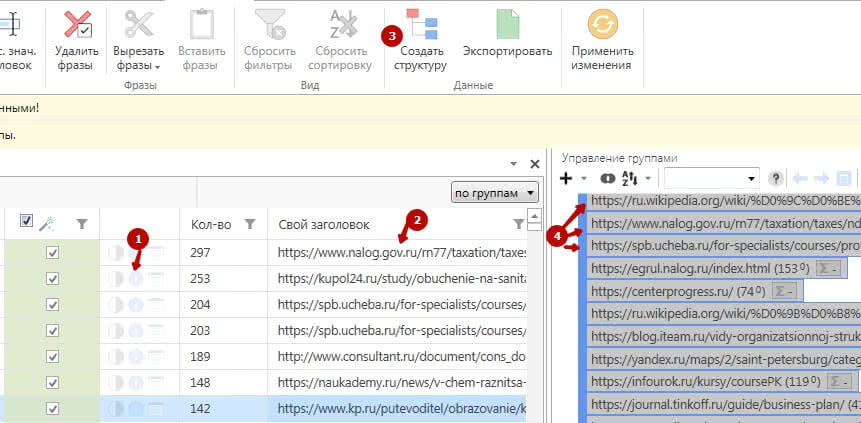Click the sigma button next to infourok.ru group
This screenshot has height=423, width=861.
[840, 381]
